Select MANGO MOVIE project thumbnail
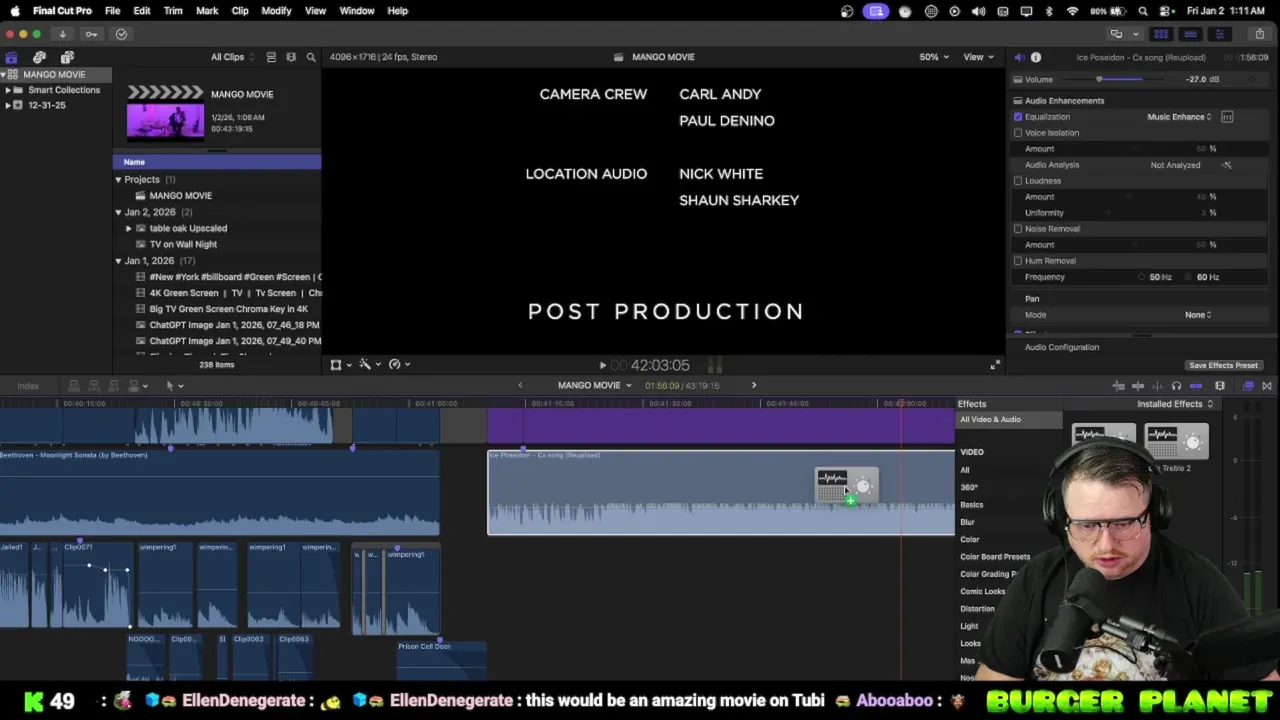Image resolution: width=1280 pixels, height=720 pixels. pyautogui.click(x=165, y=112)
